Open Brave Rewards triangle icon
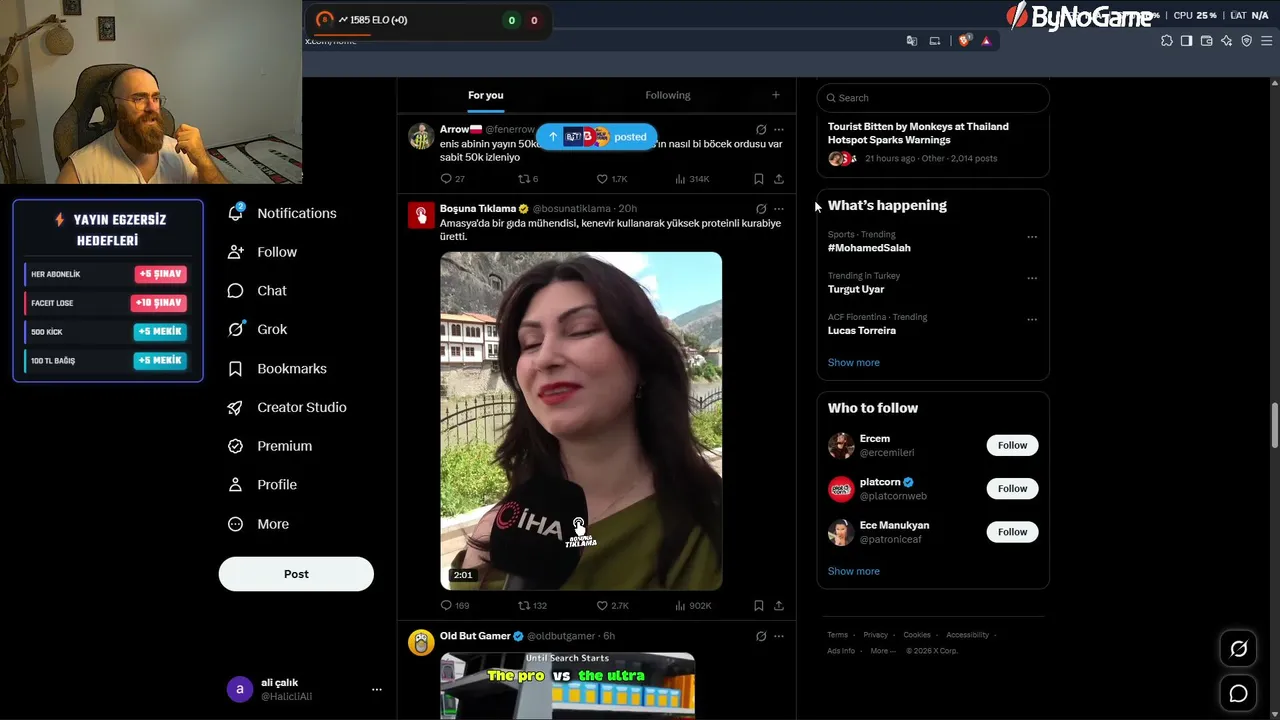The width and height of the screenshot is (1280, 720). tap(986, 41)
